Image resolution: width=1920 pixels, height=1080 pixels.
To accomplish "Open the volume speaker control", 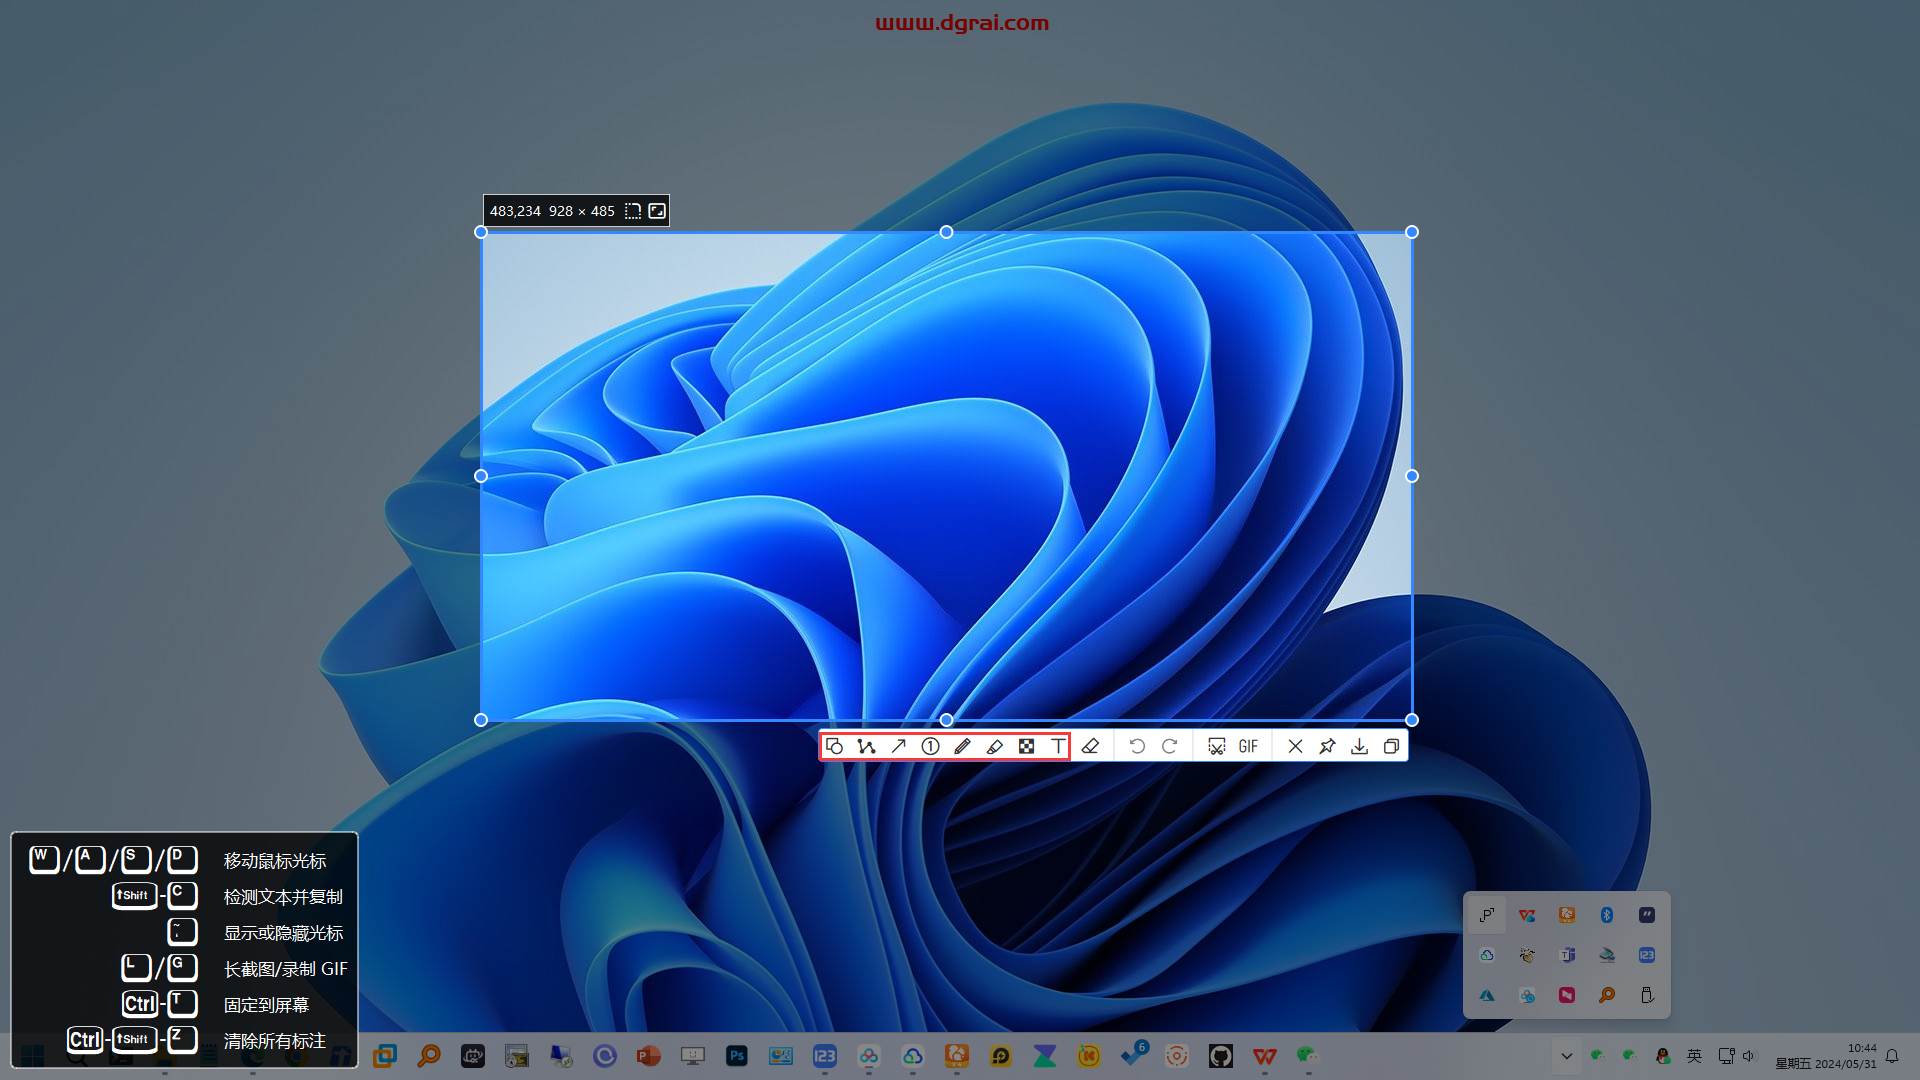I will pyautogui.click(x=1749, y=1056).
